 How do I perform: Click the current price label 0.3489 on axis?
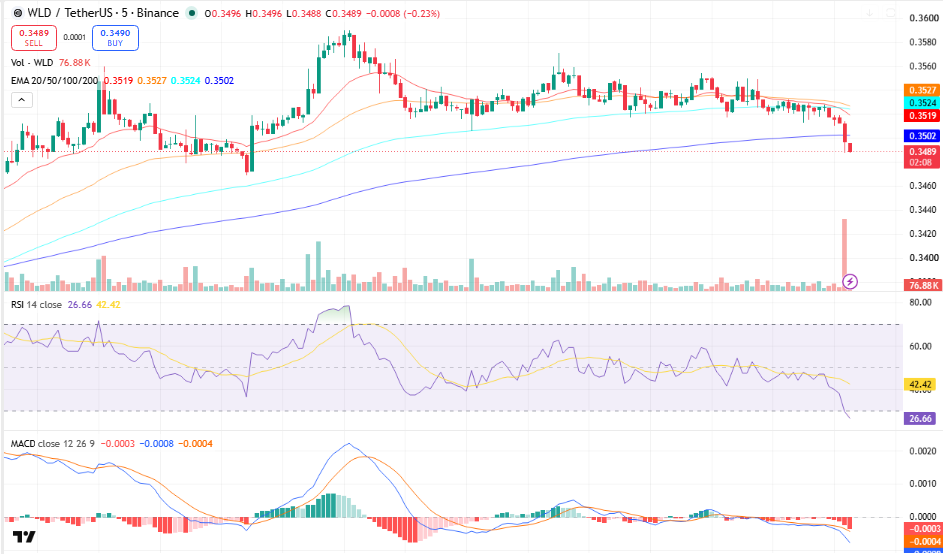click(x=921, y=152)
